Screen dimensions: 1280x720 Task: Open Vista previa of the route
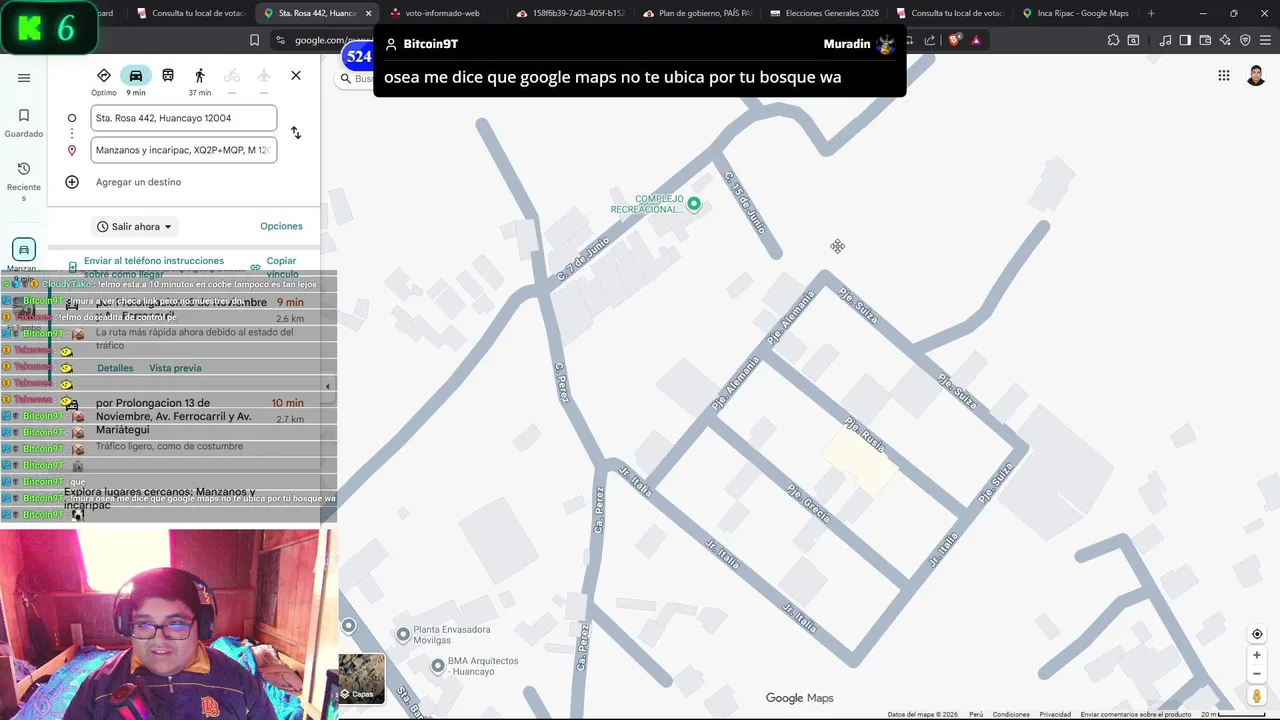tap(175, 368)
